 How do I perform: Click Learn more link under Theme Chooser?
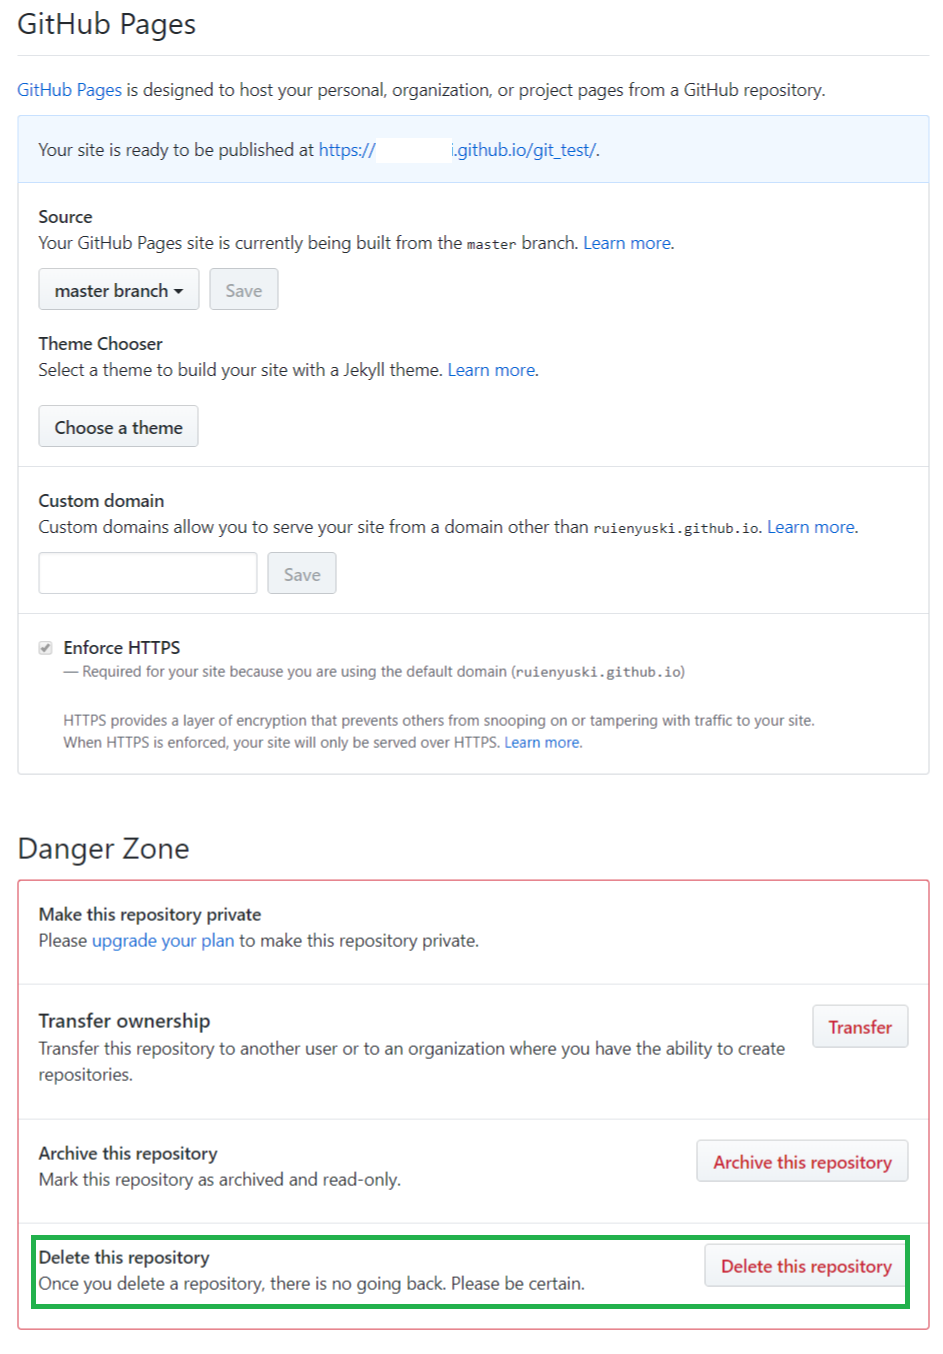point(491,370)
